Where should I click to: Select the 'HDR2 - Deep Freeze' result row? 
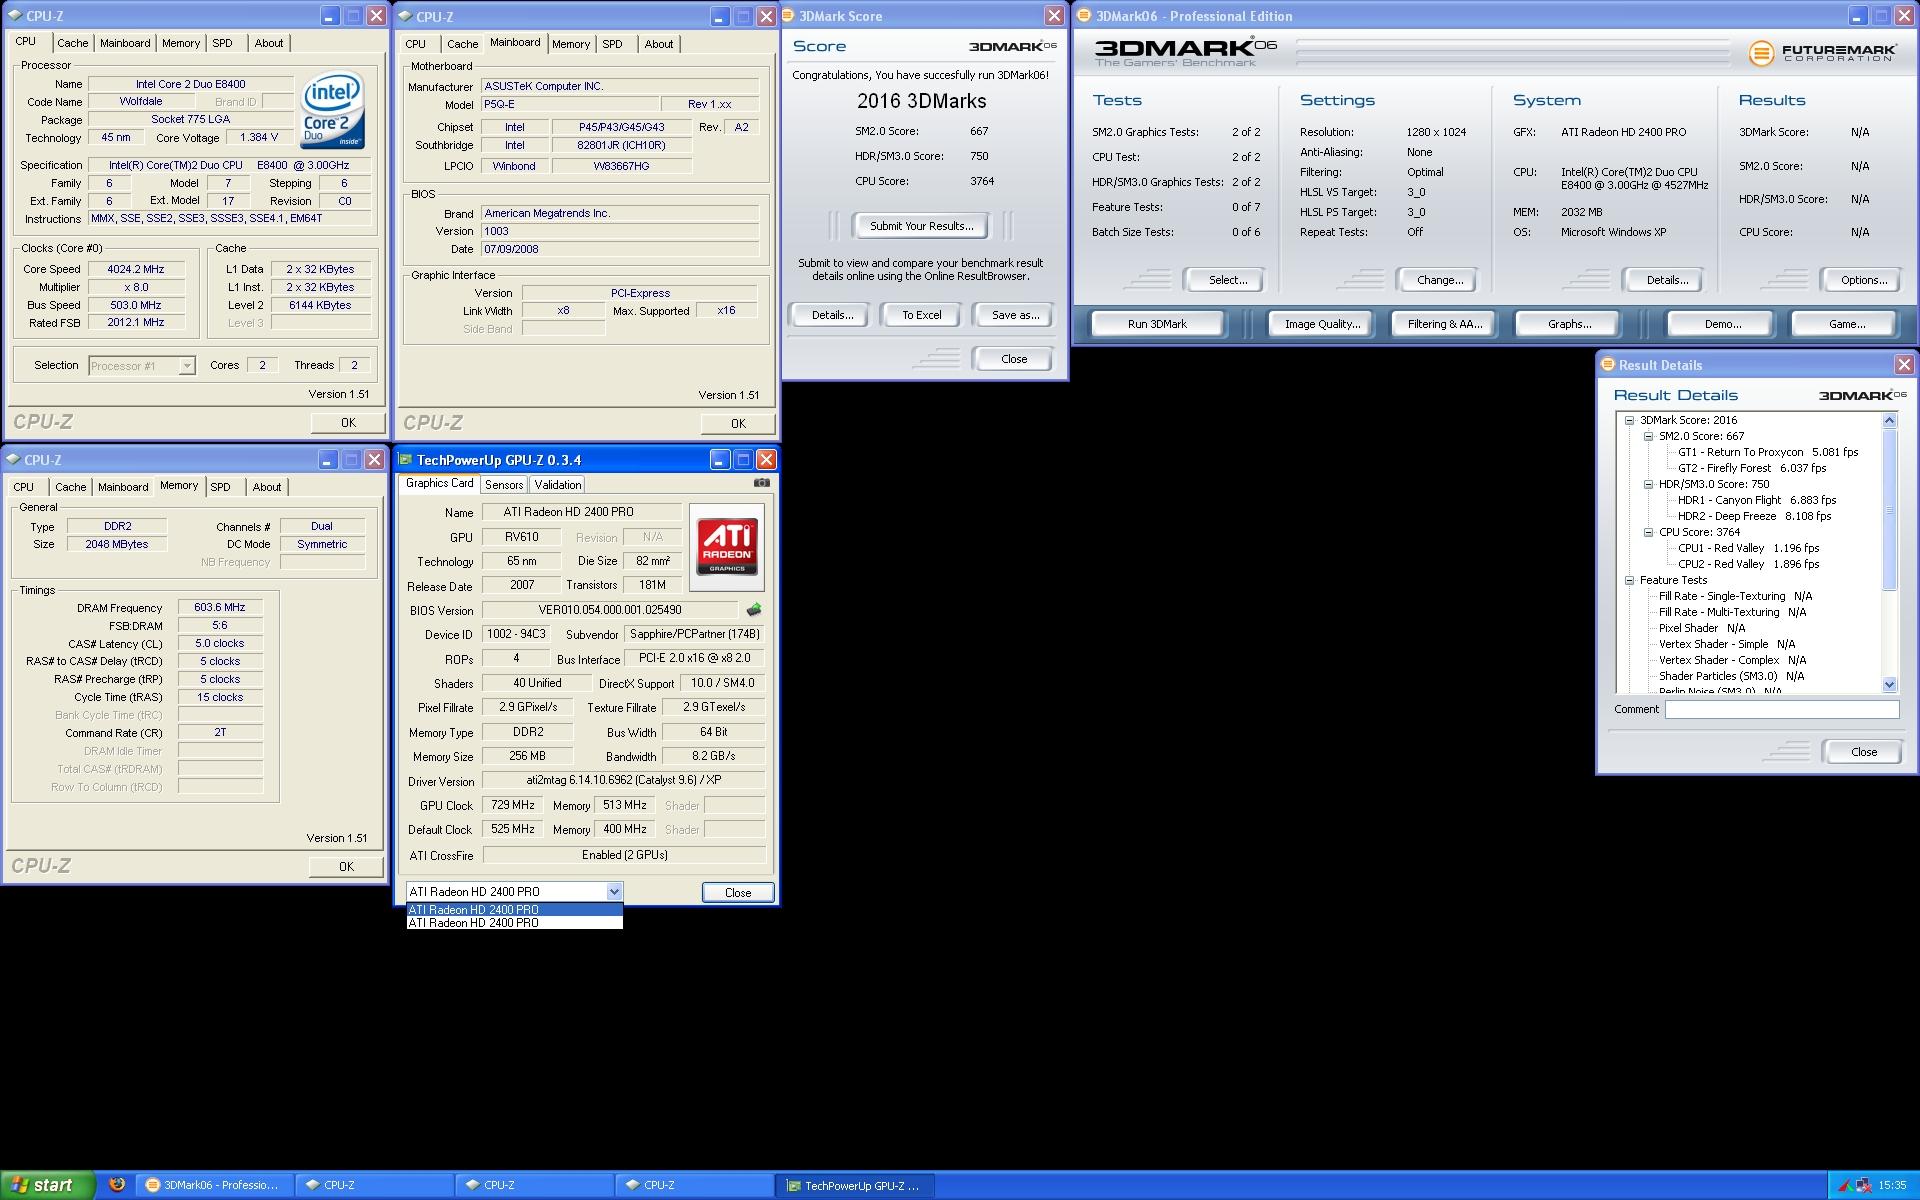(x=1754, y=516)
